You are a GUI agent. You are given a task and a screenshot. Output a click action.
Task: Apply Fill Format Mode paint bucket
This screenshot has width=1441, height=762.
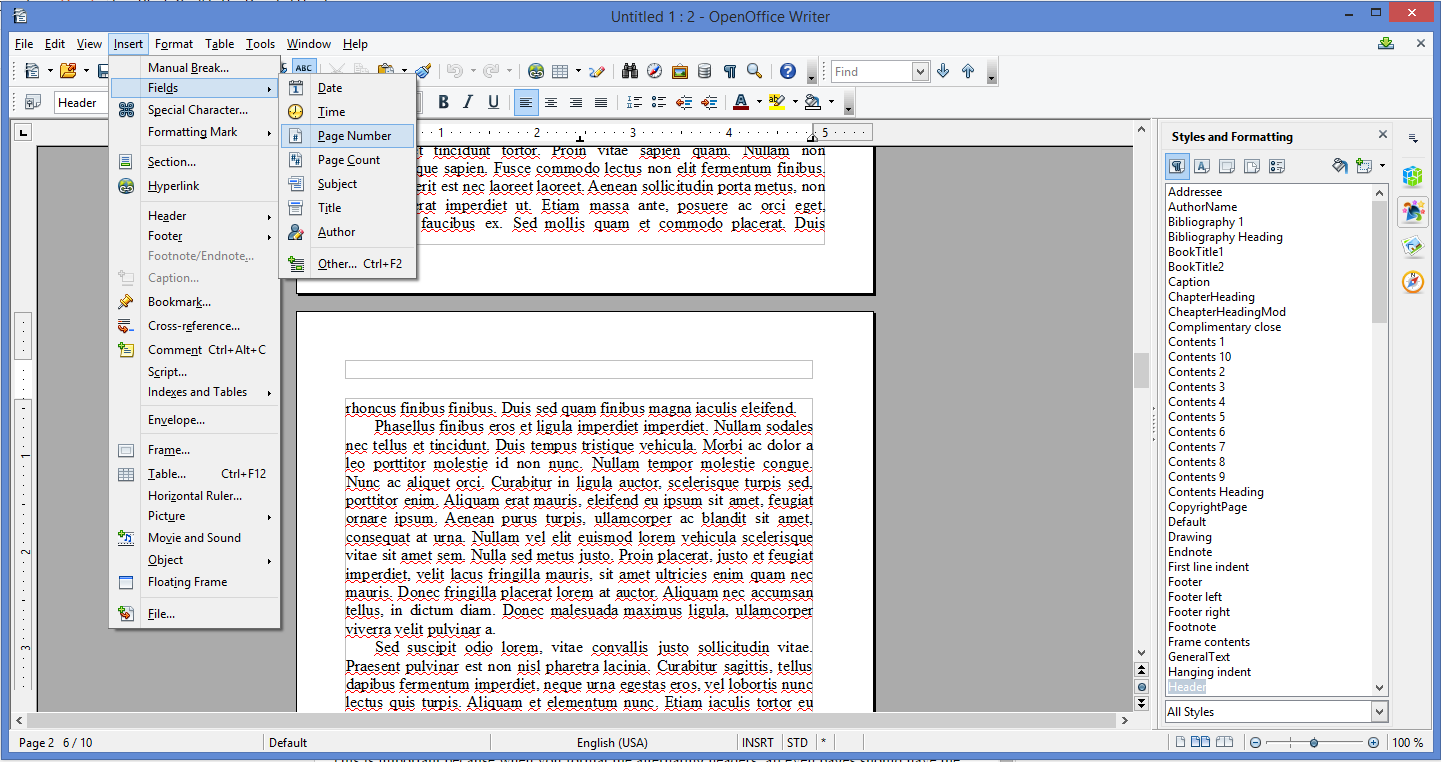pyautogui.click(x=1340, y=166)
